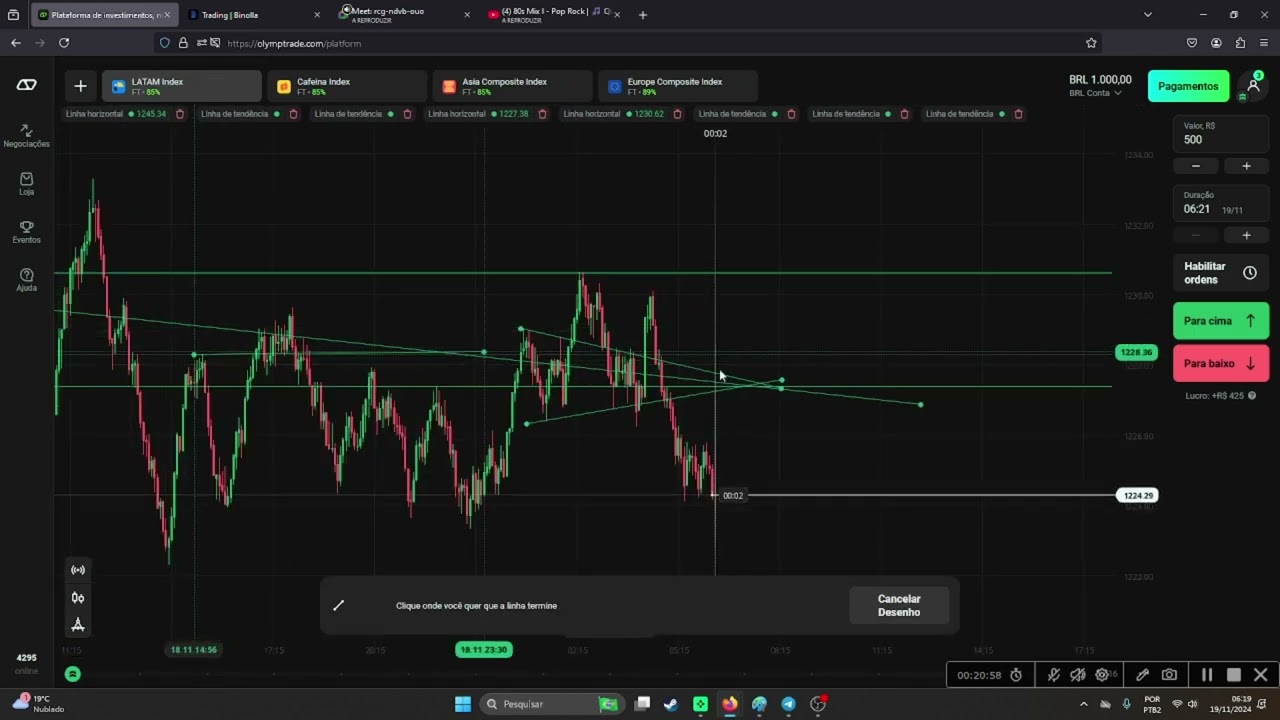The image size is (1280, 720).
Task: Open the Negociações sidebar section
Action: point(26,135)
